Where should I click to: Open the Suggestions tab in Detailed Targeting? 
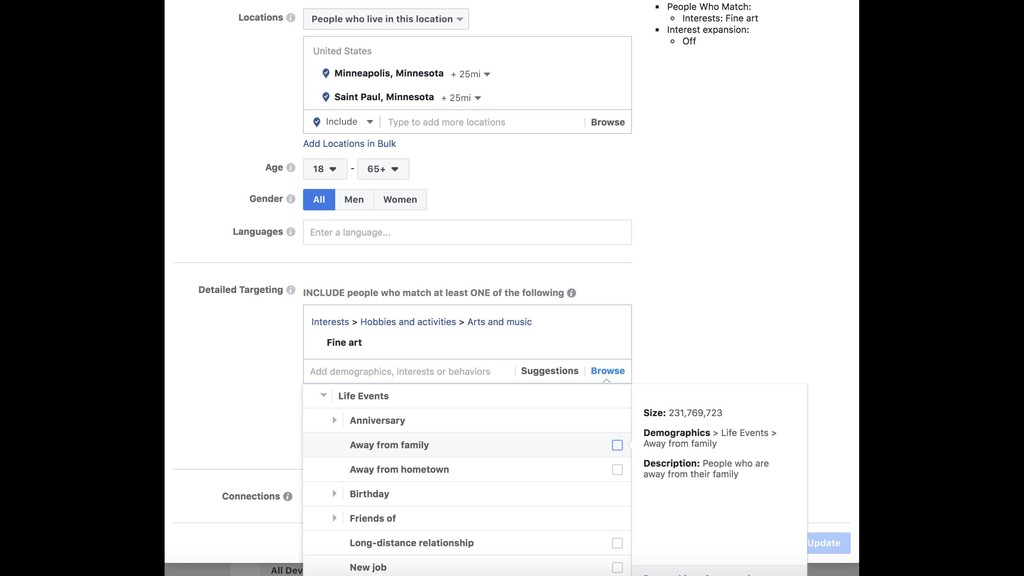coord(549,371)
